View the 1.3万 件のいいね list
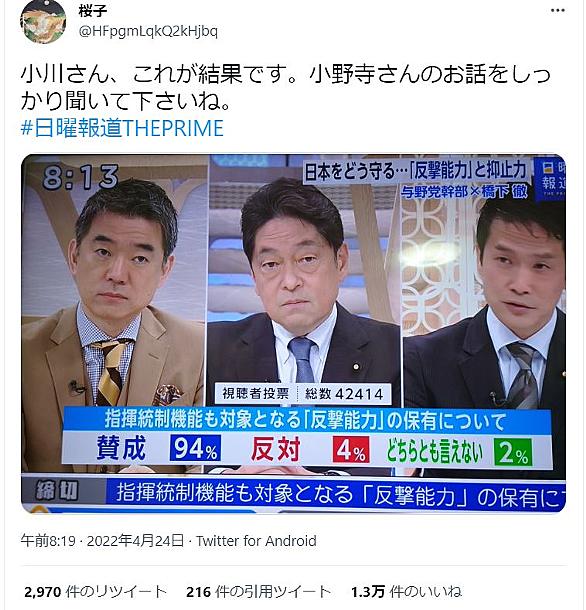This screenshot has width=586, height=610. [x=406, y=592]
